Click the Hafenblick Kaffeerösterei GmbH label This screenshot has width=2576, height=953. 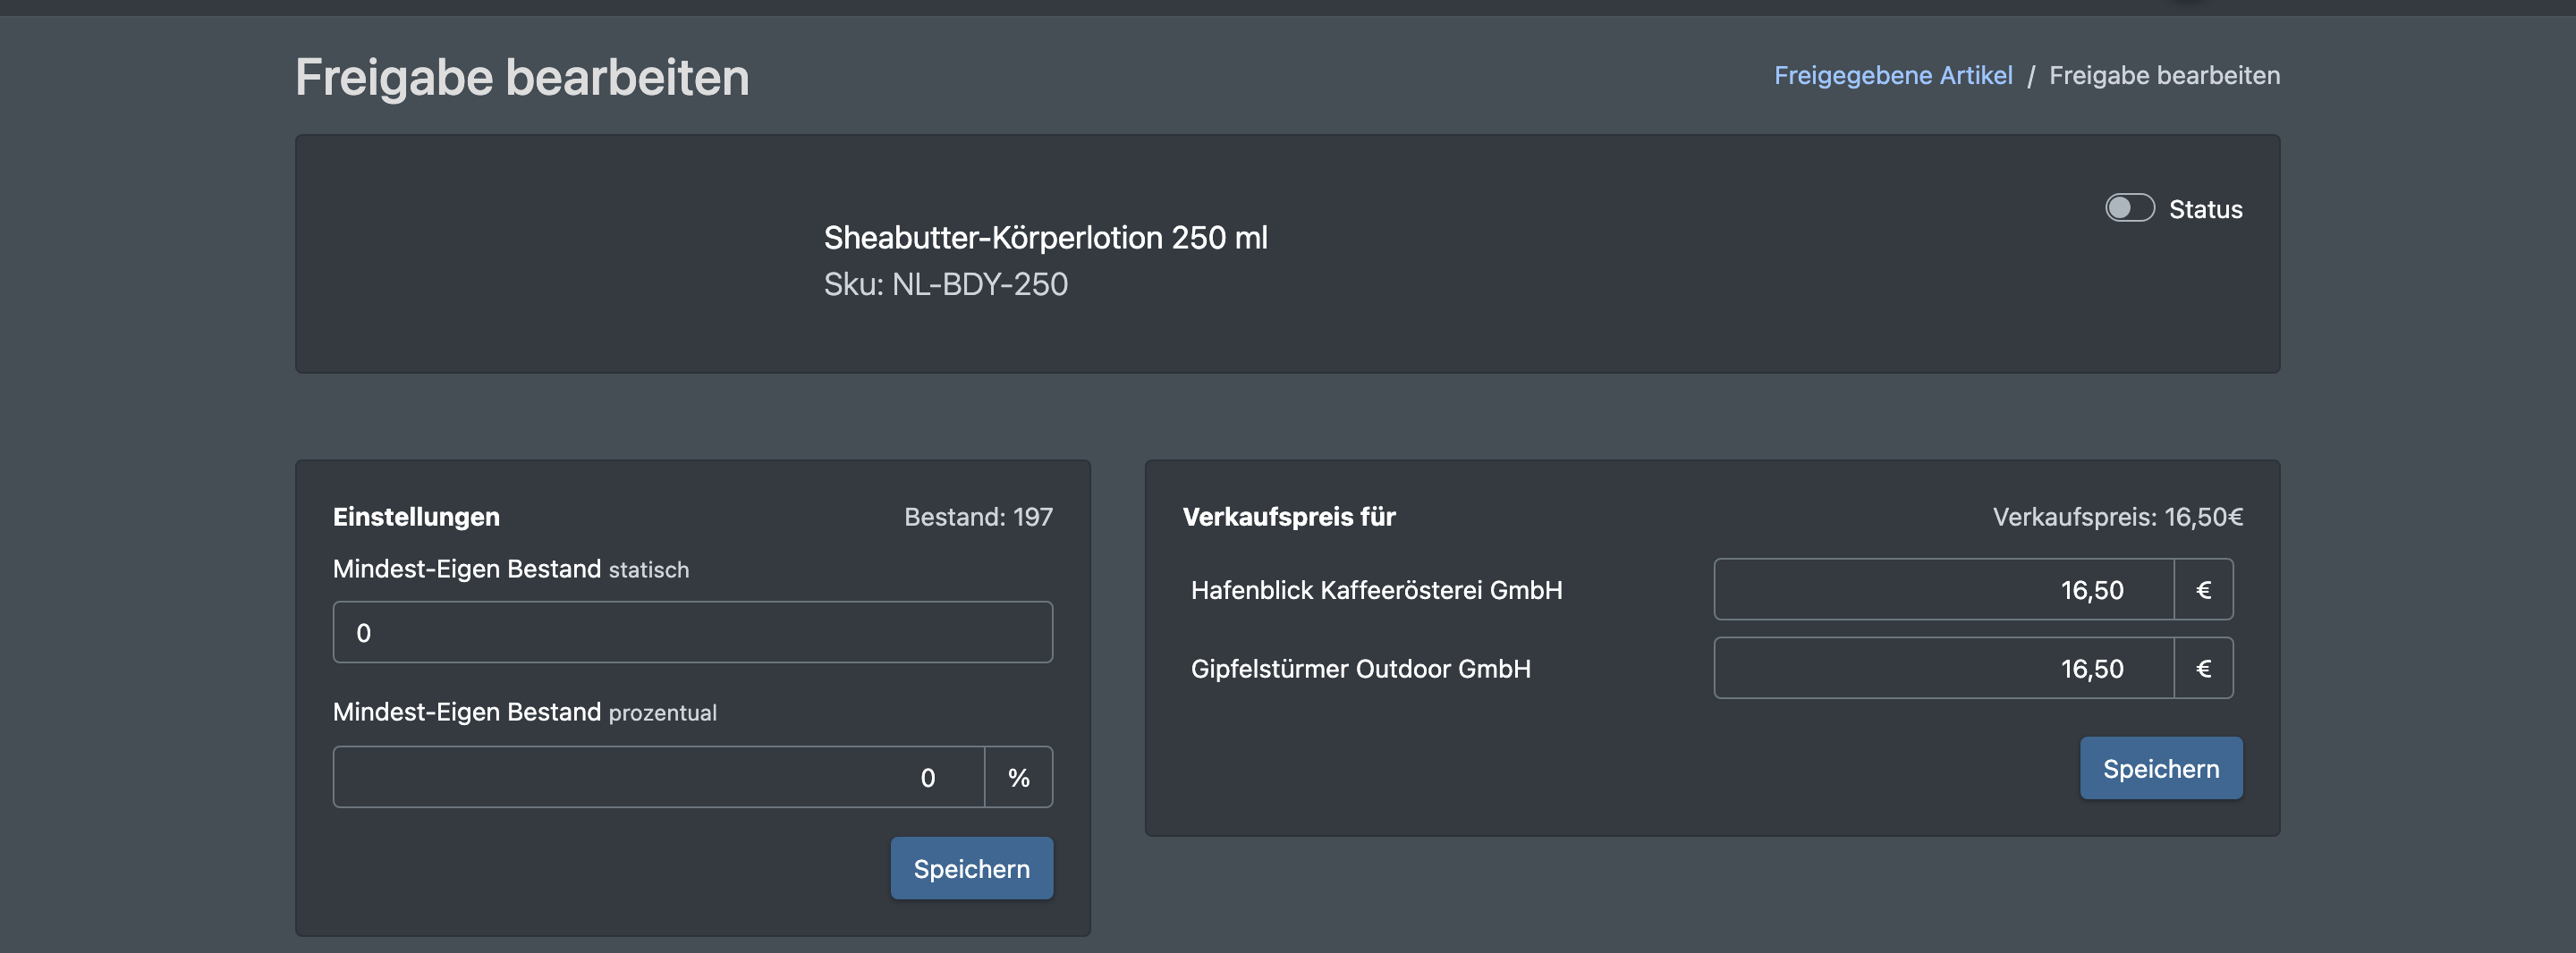tap(1376, 589)
